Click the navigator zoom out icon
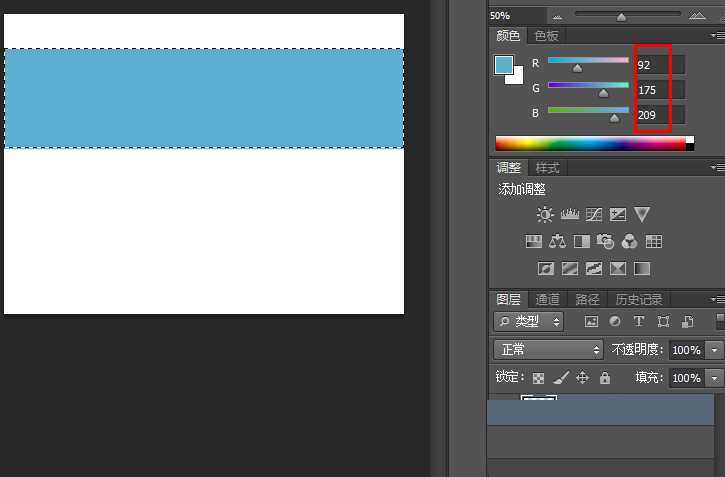Image resolution: width=725 pixels, height=477 pixels. (x=557, y=18)
